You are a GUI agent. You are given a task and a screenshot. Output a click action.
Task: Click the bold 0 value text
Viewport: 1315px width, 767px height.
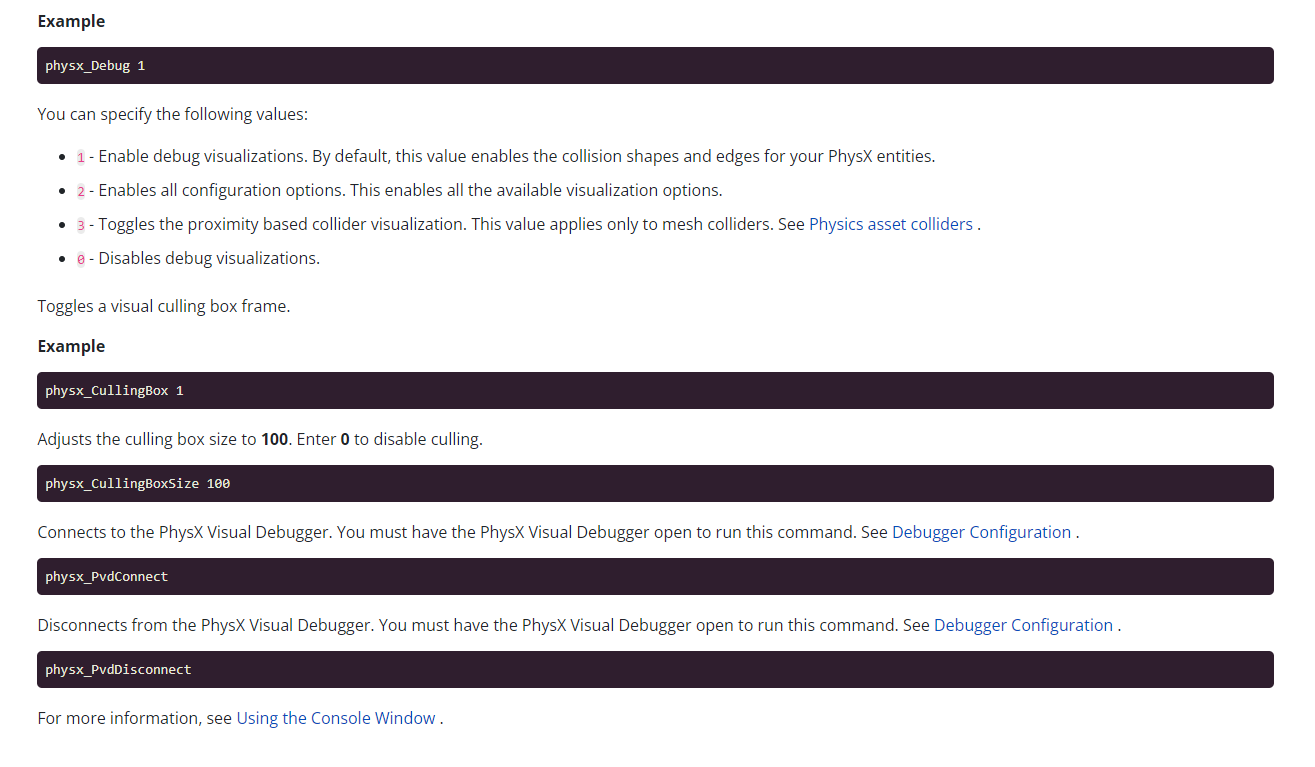click(344, 439)
